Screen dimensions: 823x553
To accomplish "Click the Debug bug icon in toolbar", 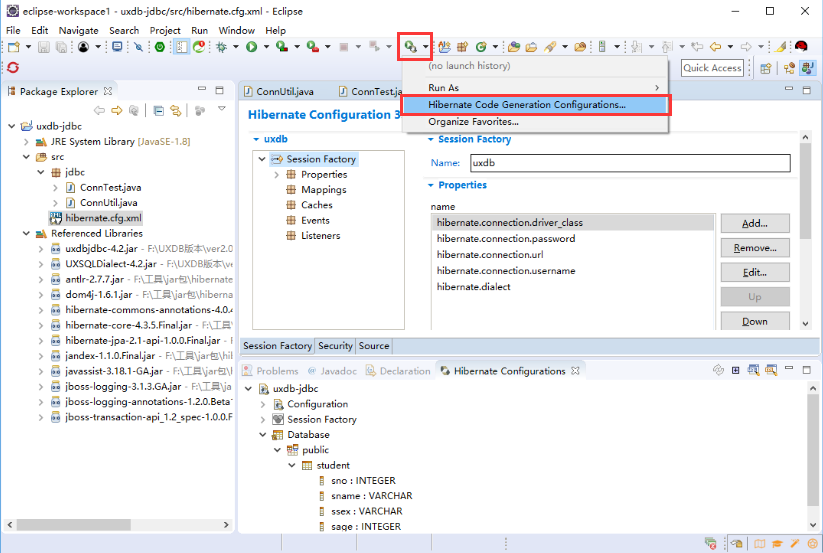I will (x=221, y=46).
